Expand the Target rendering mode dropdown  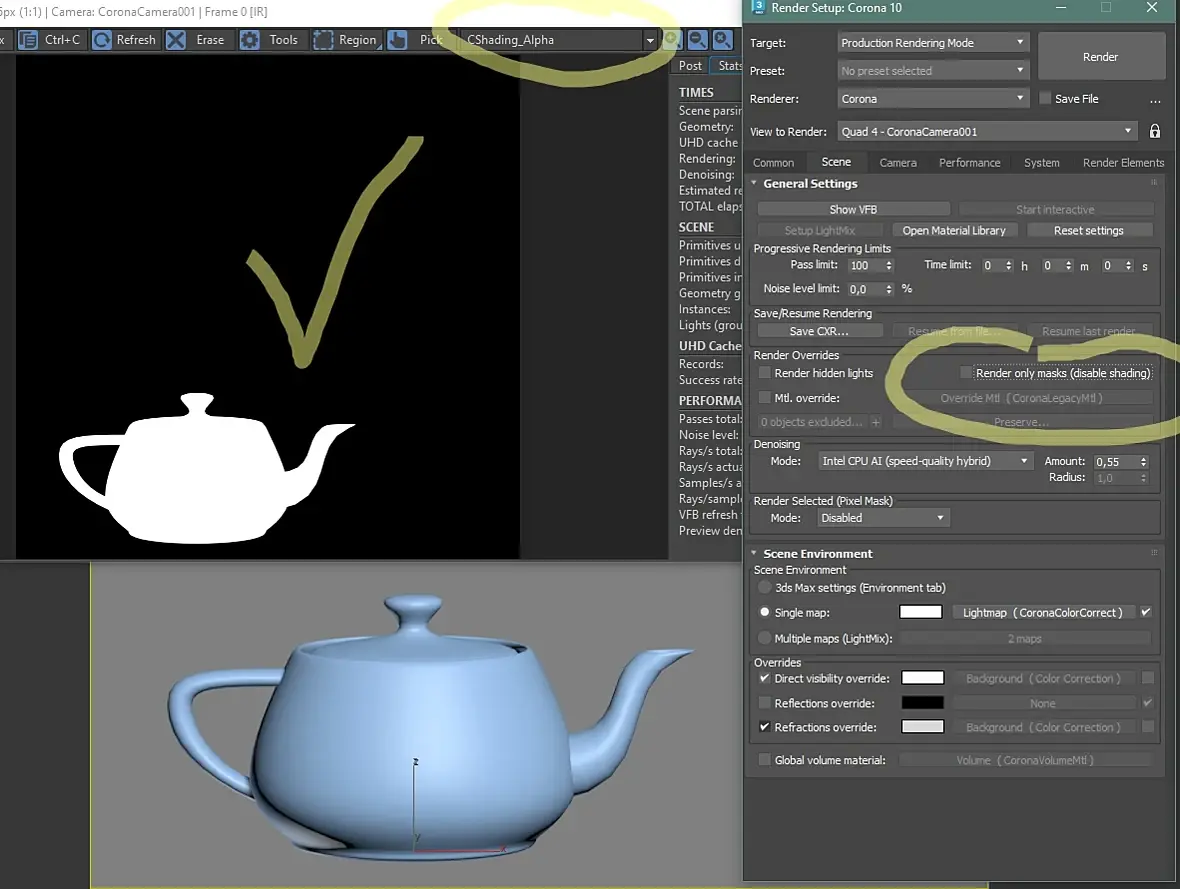click(932, 43)
